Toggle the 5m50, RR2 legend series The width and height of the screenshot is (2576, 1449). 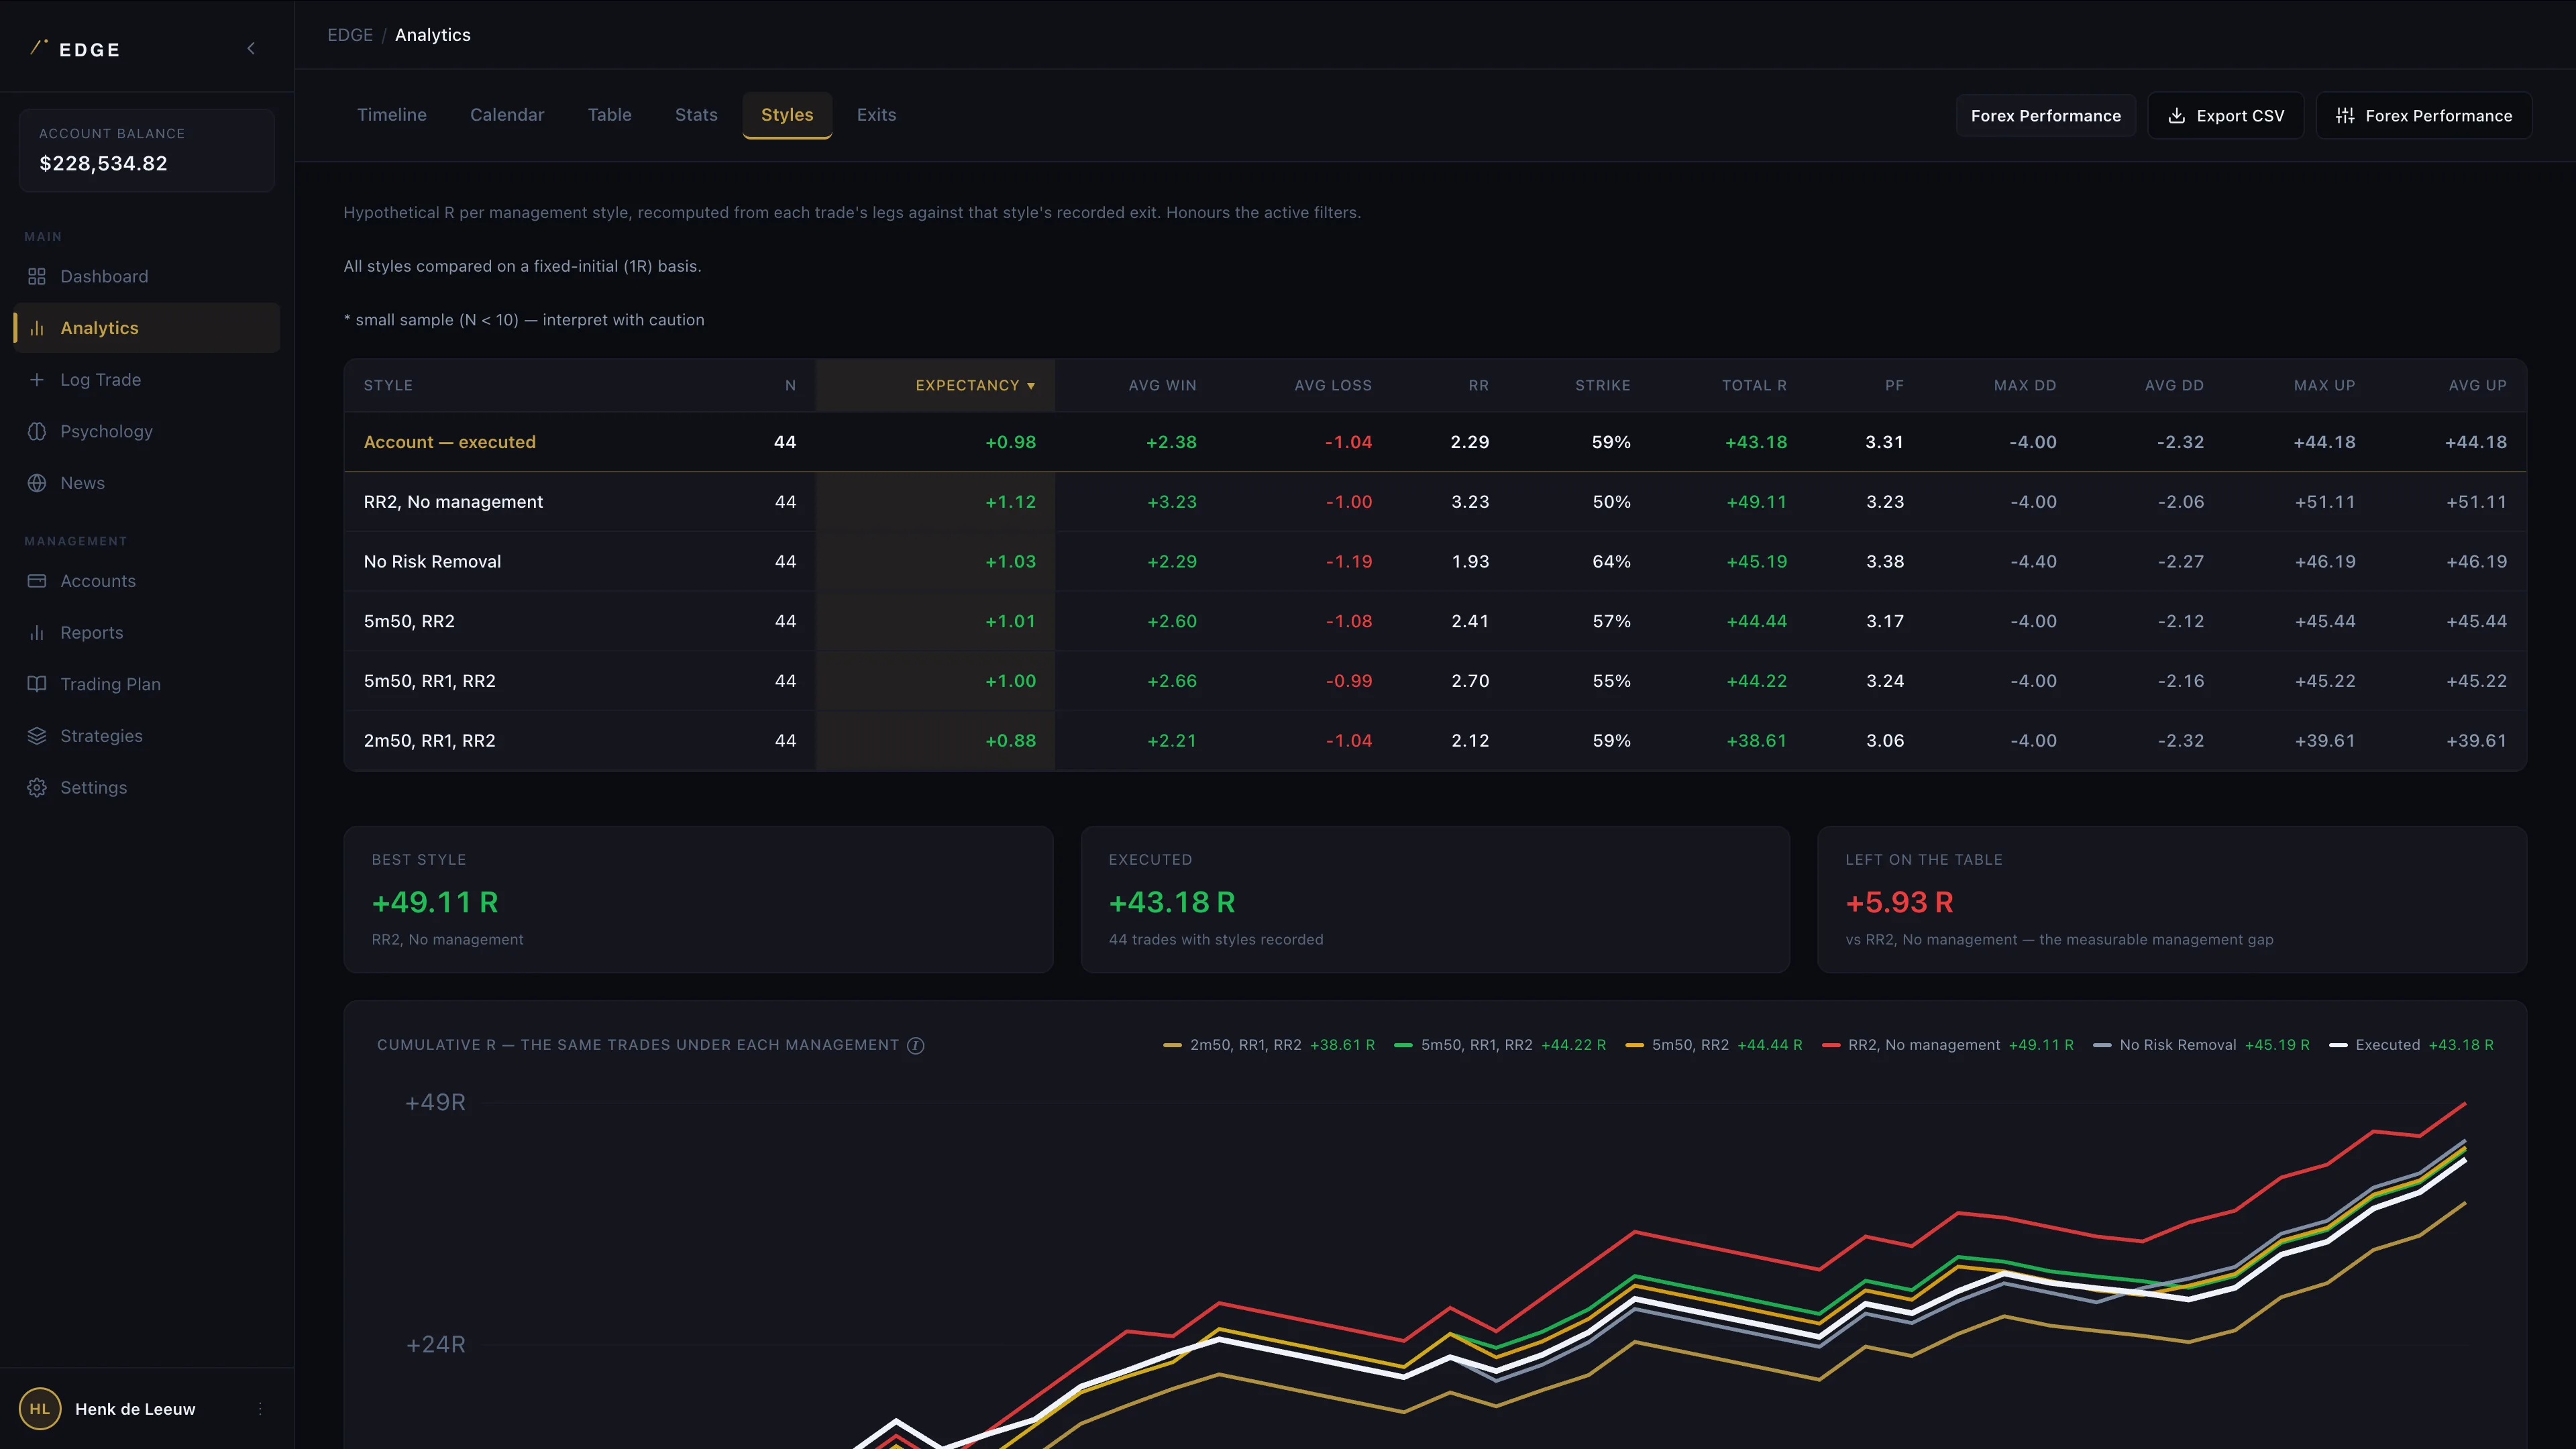1714,1045
